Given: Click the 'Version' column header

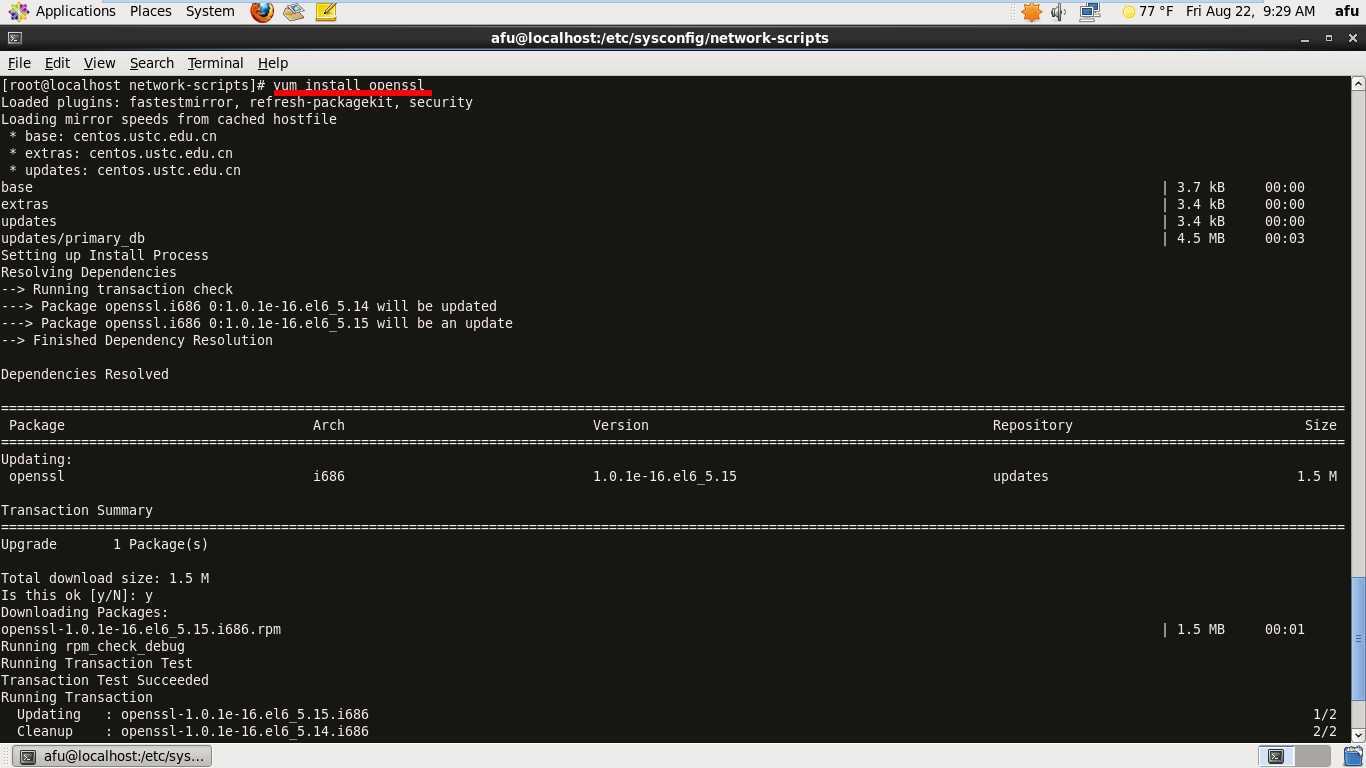Looking at the screenshot, I should (621, 425).
